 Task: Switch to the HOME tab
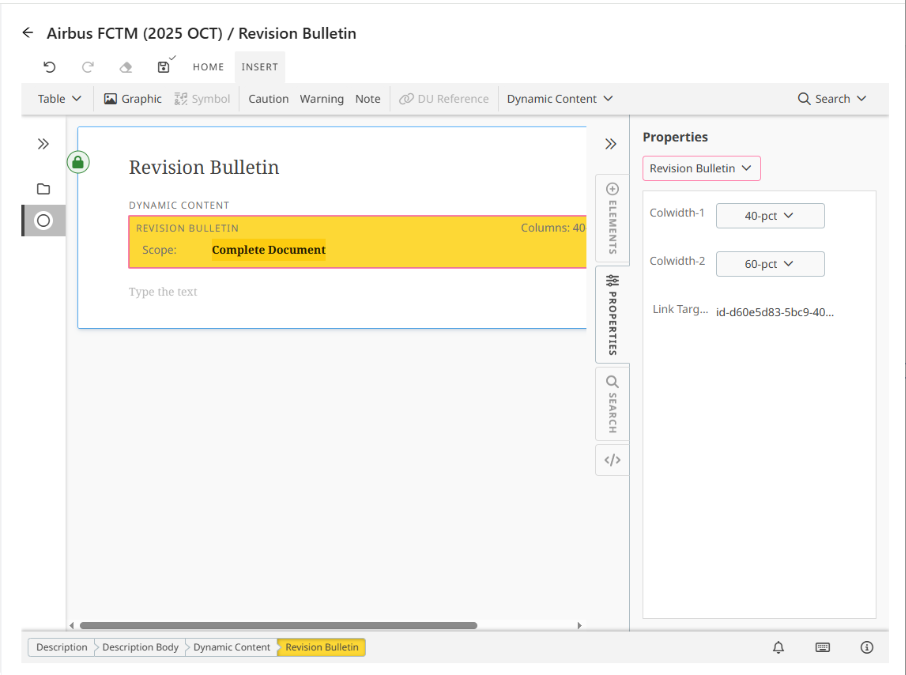(x=208, y=67)
